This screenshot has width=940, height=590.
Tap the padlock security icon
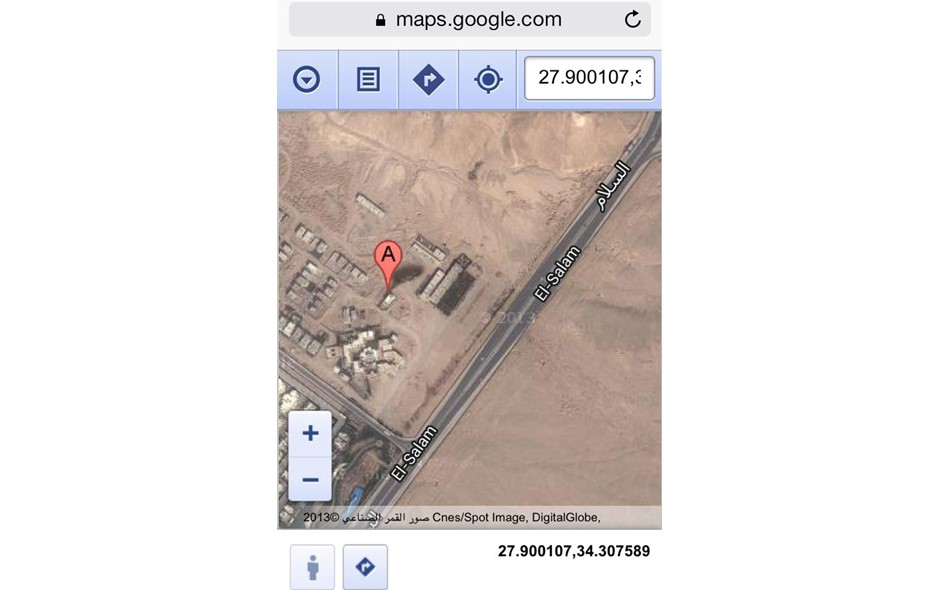coord(380,20)
